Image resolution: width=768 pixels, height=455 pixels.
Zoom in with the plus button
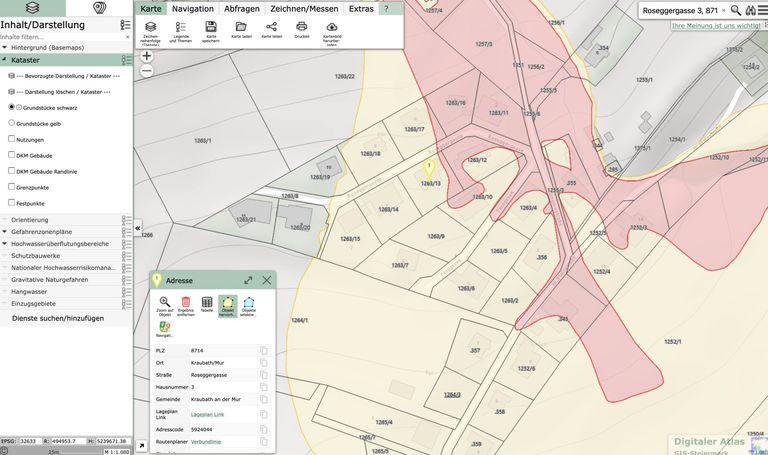(147, 57)
